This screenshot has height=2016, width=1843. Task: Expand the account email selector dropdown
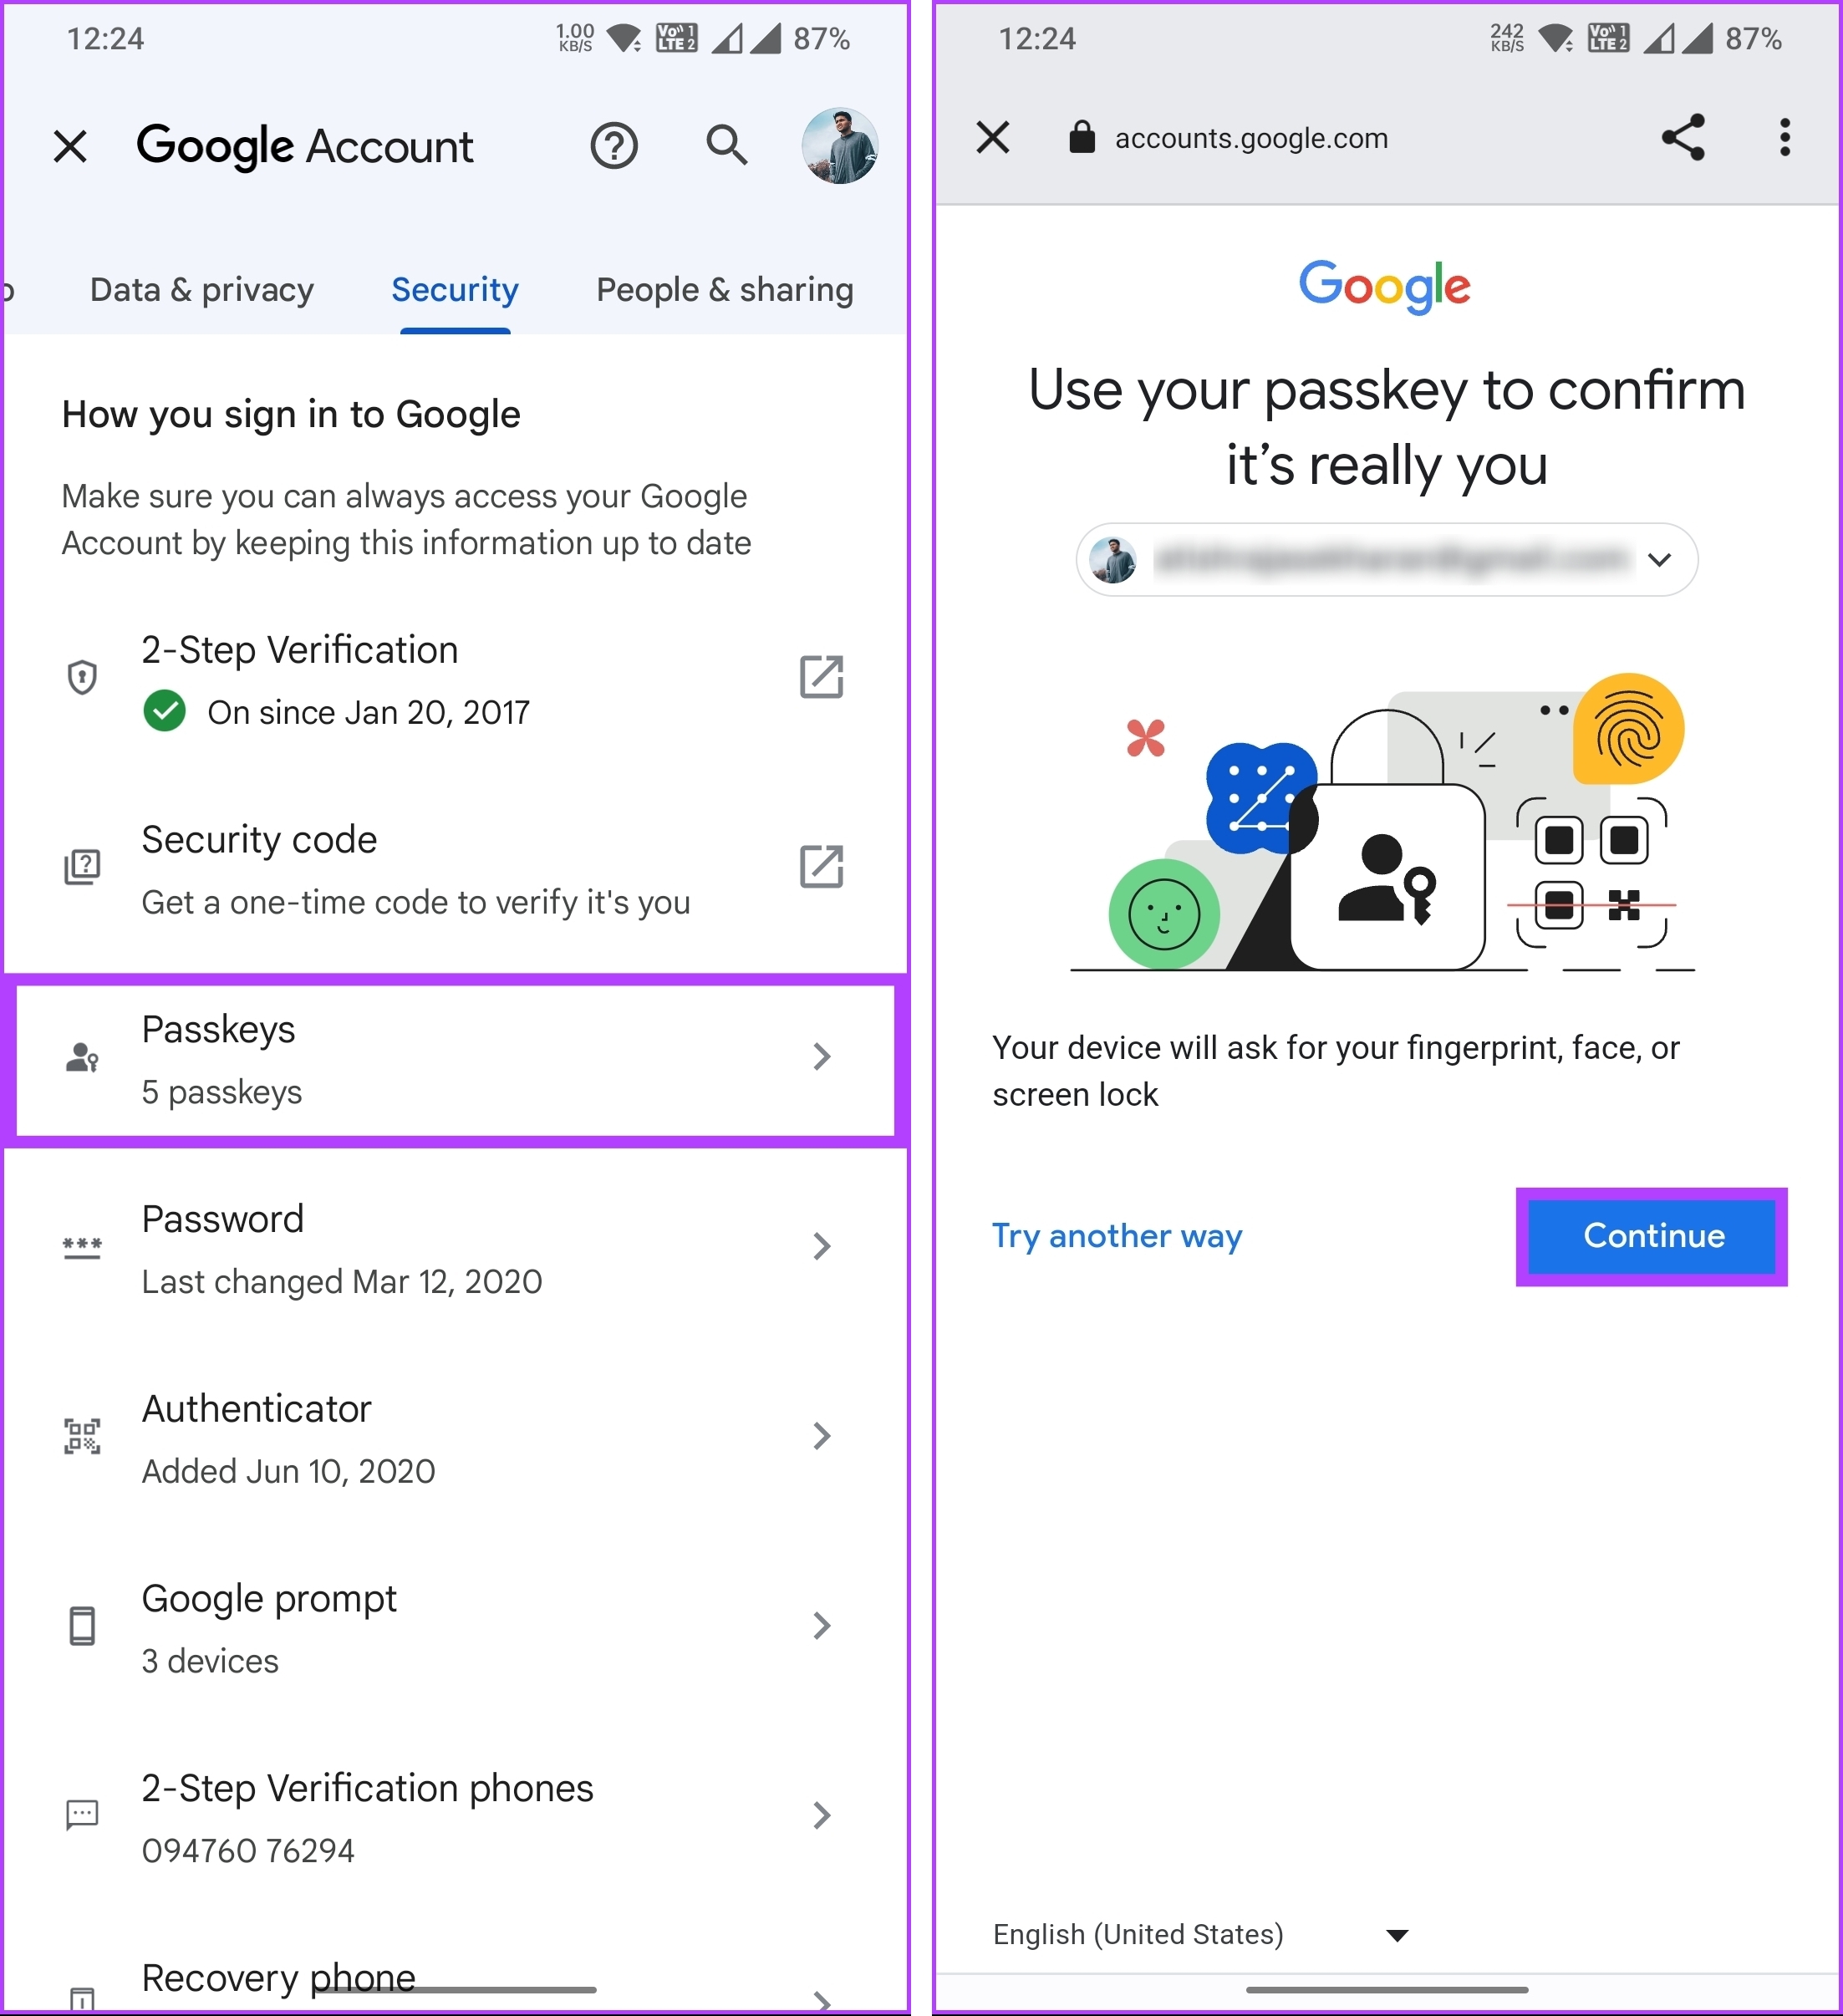pos(1386,560)
